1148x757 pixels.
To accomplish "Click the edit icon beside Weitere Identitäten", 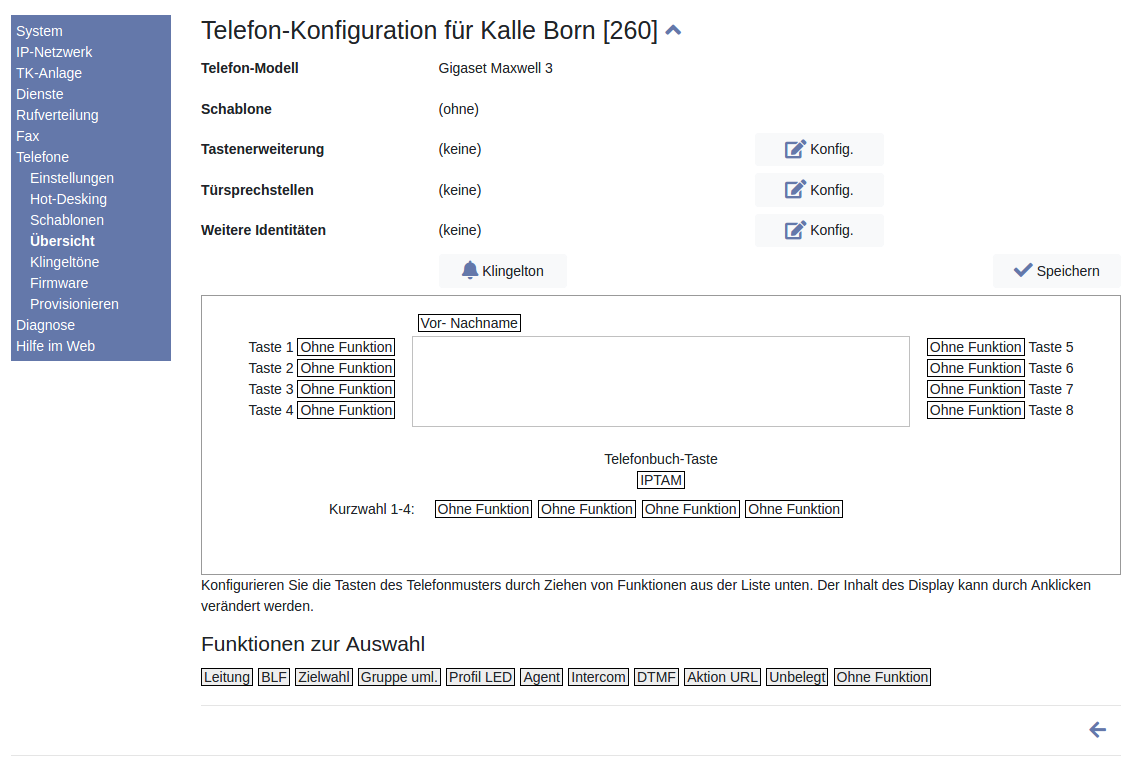I will [x=795, y=230].
